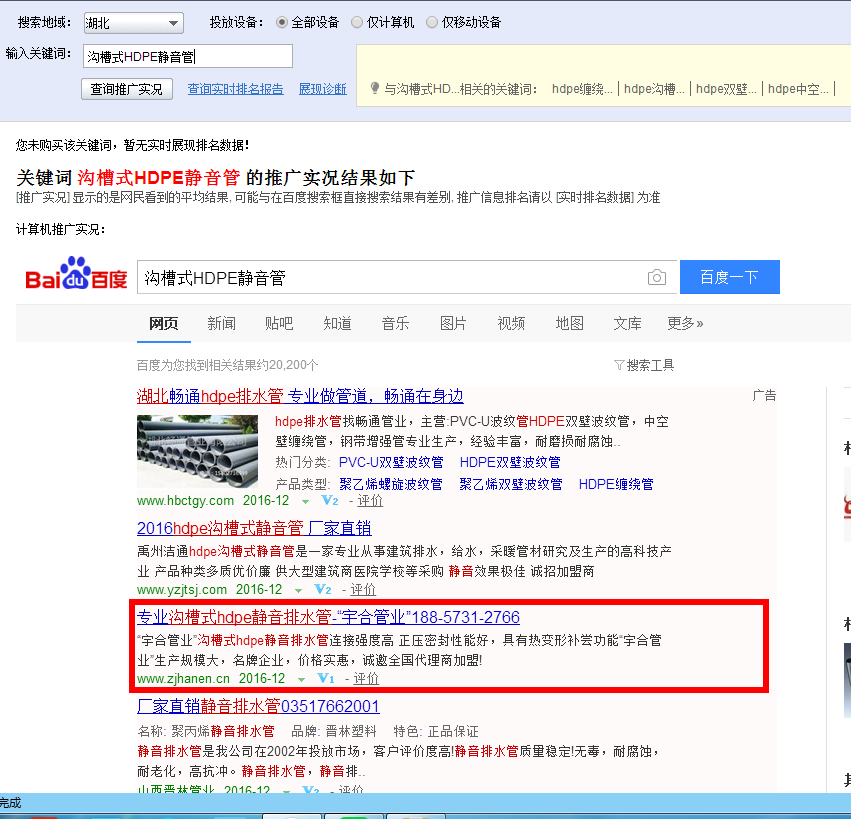This screenshot has width=851, height=819.
Task: Switch to the 知道 tab
Action: [337, 324]
